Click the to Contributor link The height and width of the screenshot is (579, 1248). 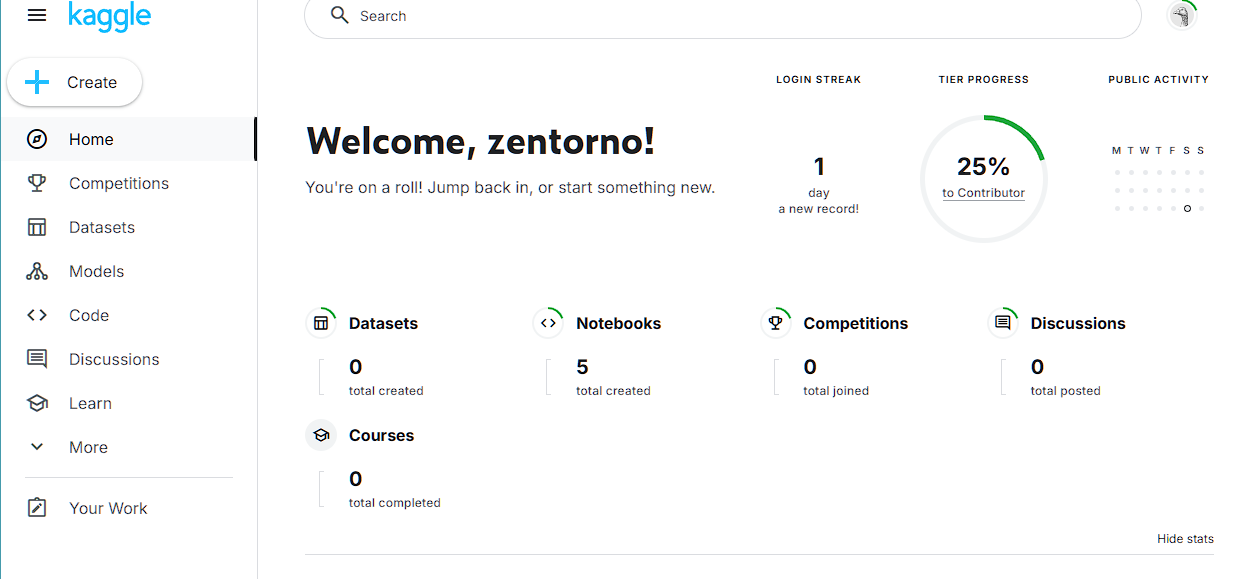[x=983, y=193]
